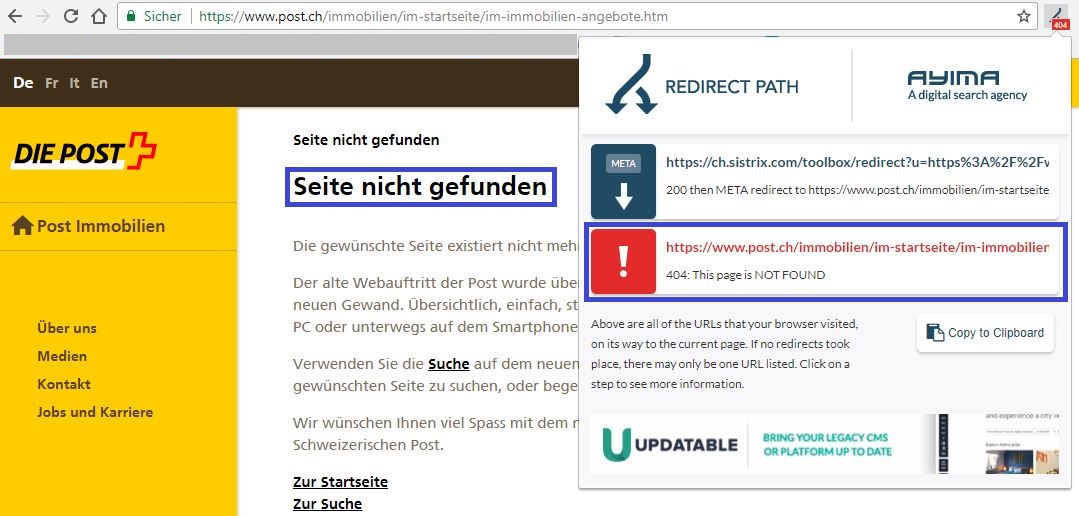Click the house icon beside Post Immobilien
The height and width of the screenshot is (516, 1079).
(x=22, y=226)
